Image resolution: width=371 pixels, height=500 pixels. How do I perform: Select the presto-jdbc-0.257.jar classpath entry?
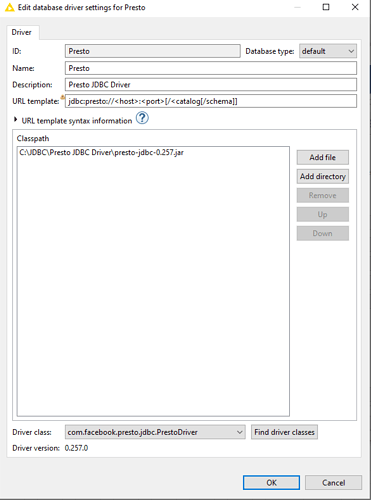pyautogui.click(x=101, y=153)
